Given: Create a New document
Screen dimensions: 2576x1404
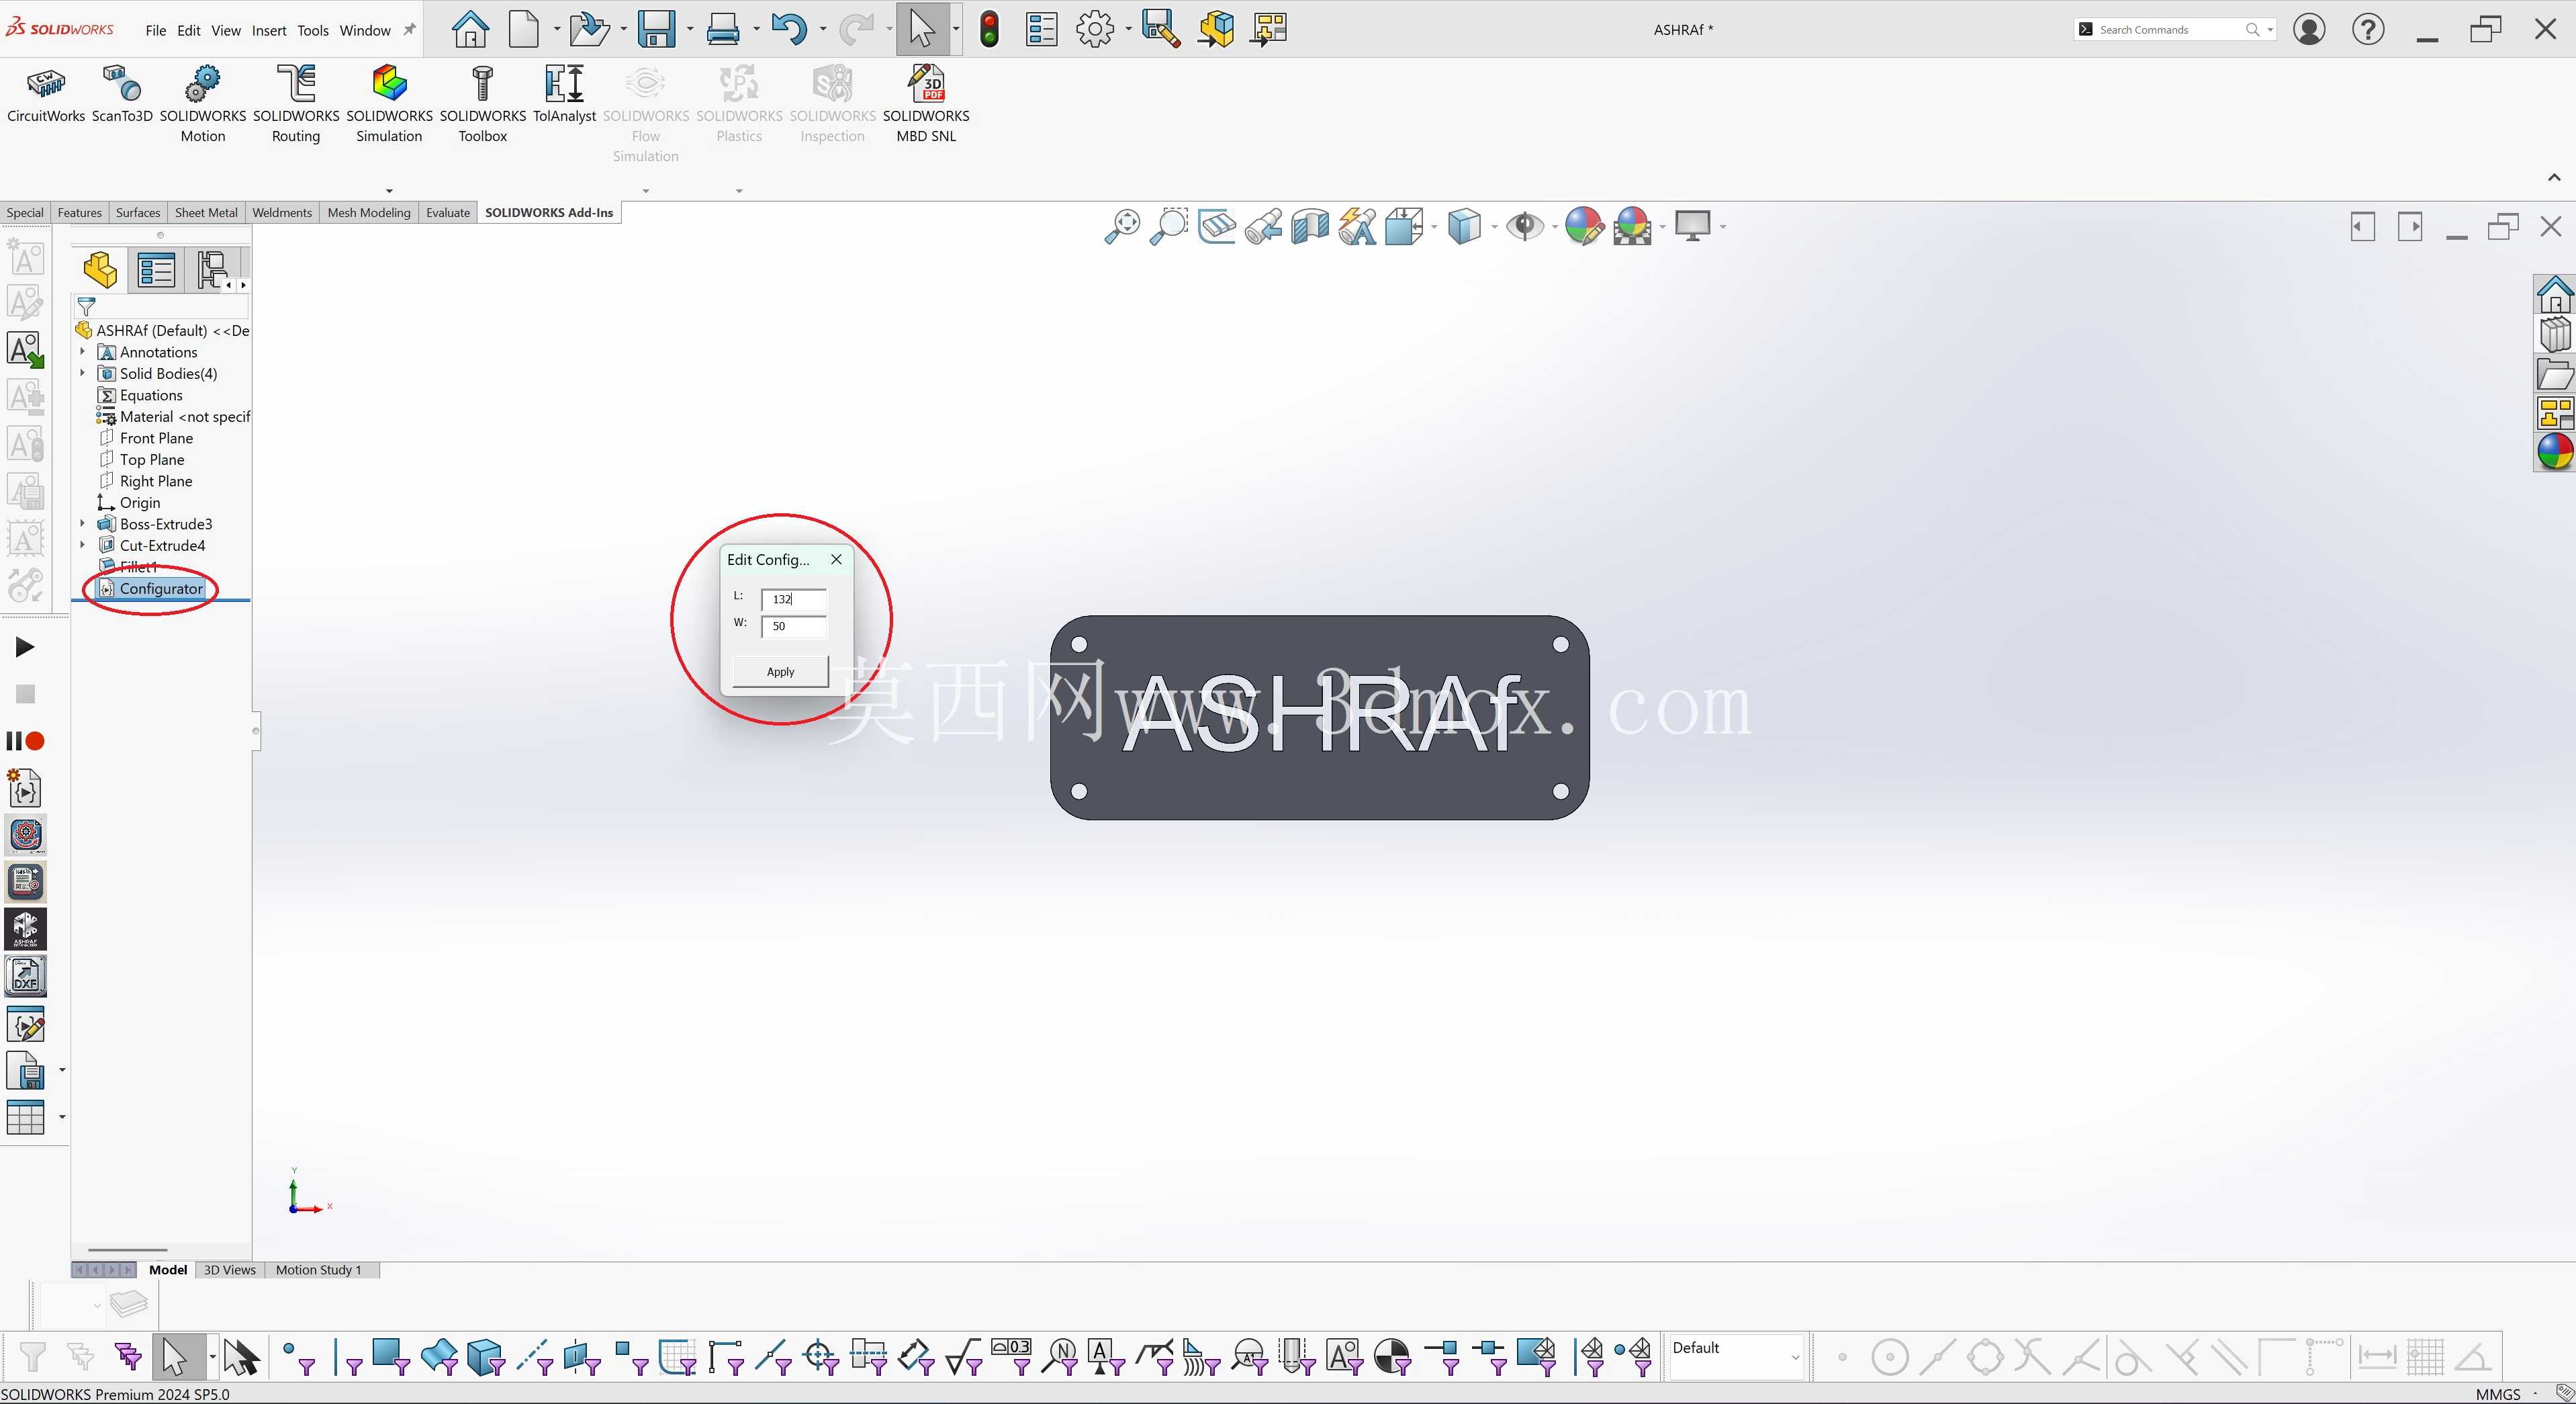Looking at the screenshot, I should (x=524, y=29).
